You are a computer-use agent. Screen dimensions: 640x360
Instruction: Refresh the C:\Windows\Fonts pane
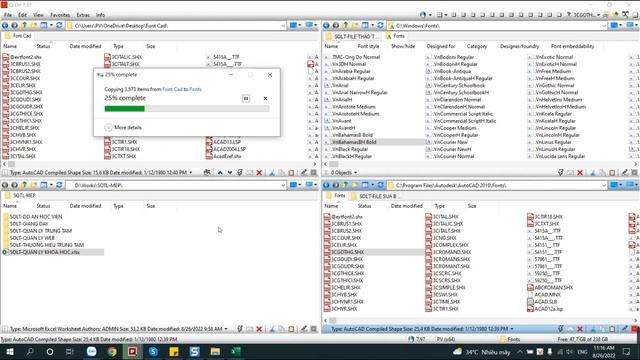[x=380, y=25]
